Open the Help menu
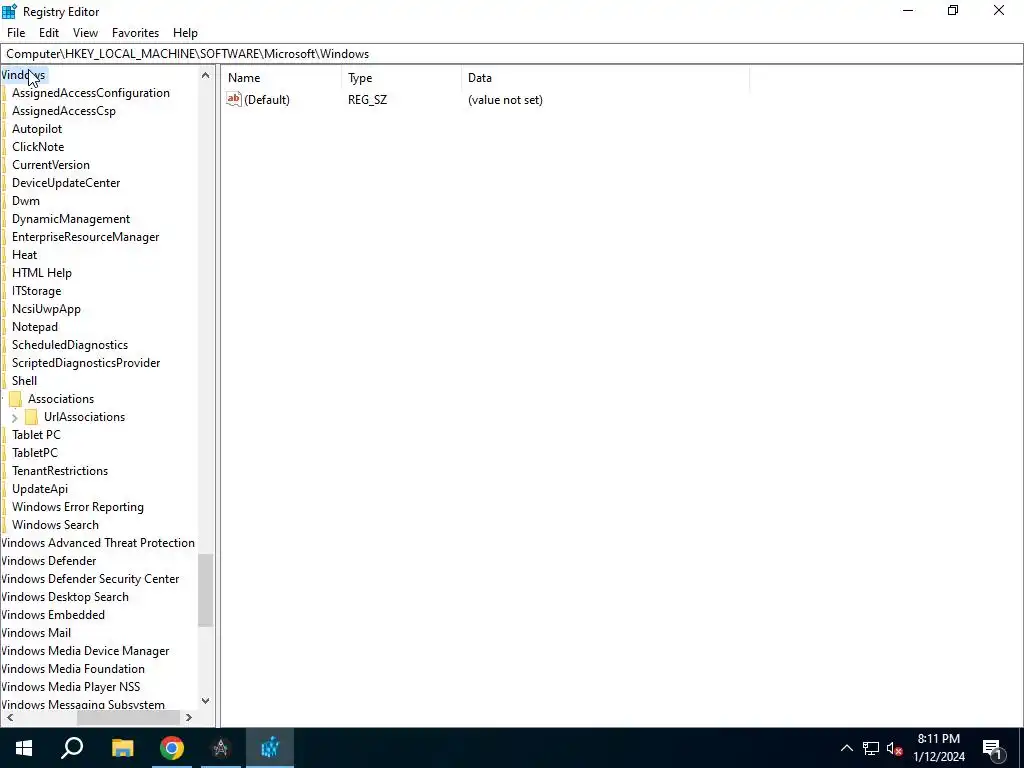1024x768 pixels. (x=185, y=33)
